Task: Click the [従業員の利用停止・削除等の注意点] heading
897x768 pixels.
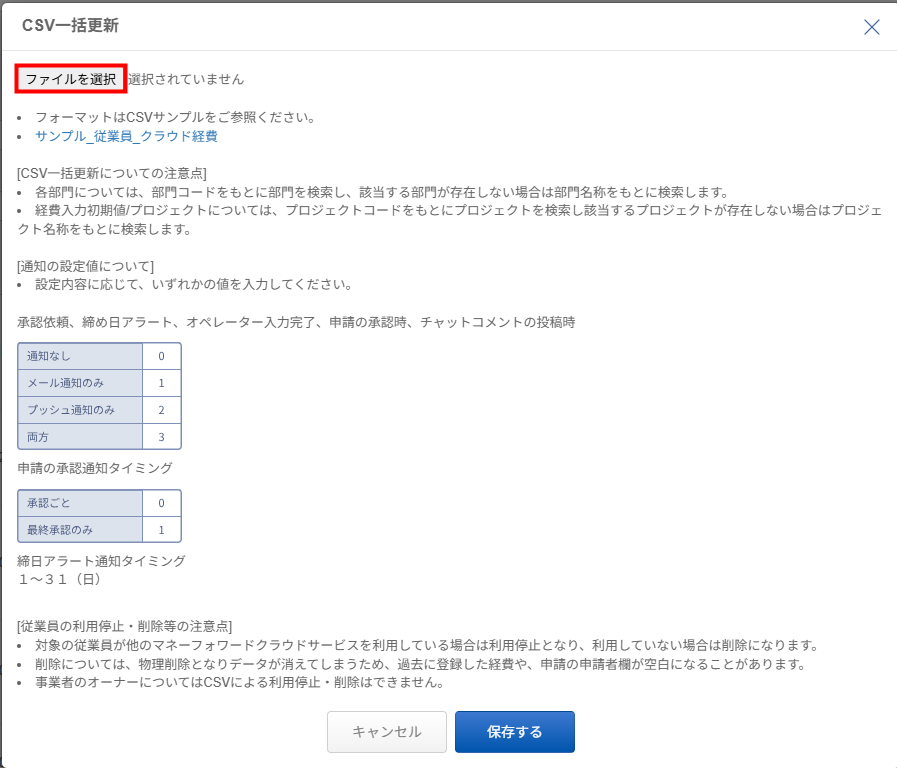Action: click(x=125, y=626)
